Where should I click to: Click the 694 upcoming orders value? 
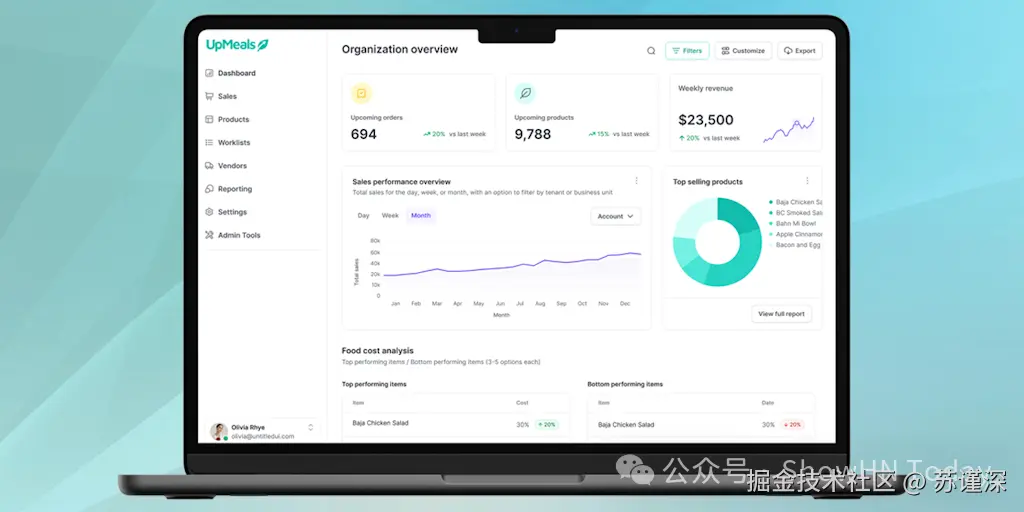pos(364,135)
